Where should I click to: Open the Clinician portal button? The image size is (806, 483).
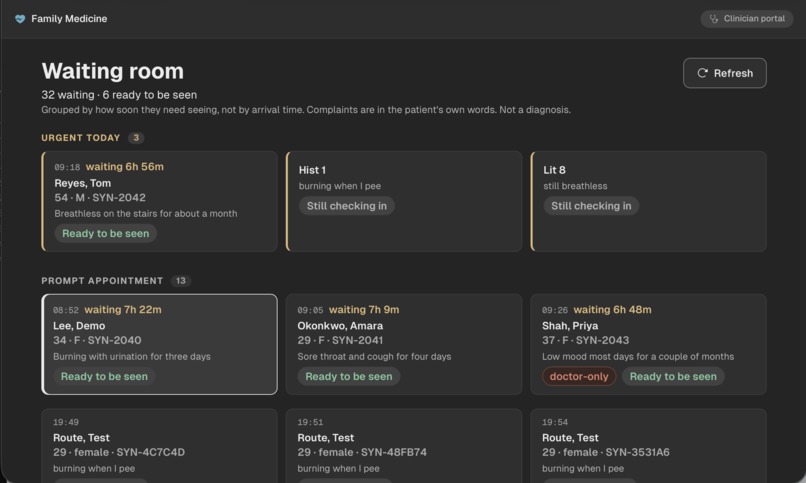tap(746, 19)
